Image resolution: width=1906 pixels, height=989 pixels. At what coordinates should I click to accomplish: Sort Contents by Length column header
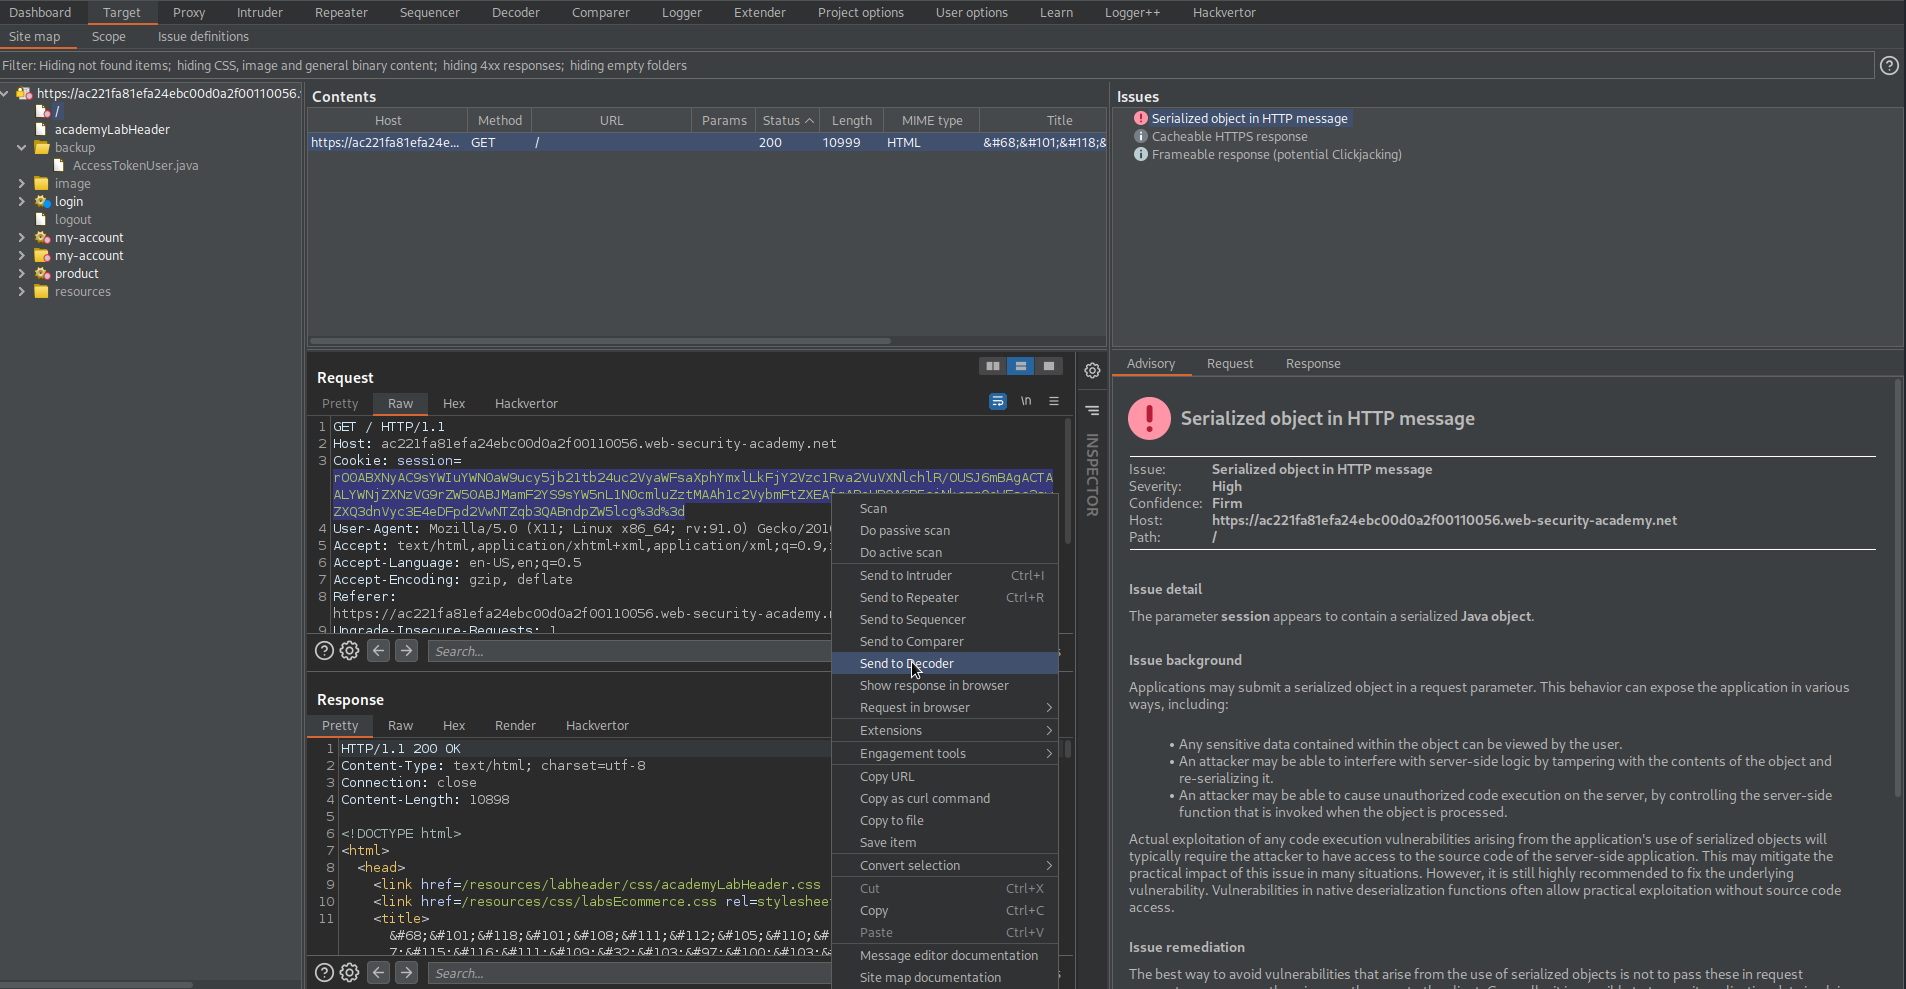[x=852, y=120]
